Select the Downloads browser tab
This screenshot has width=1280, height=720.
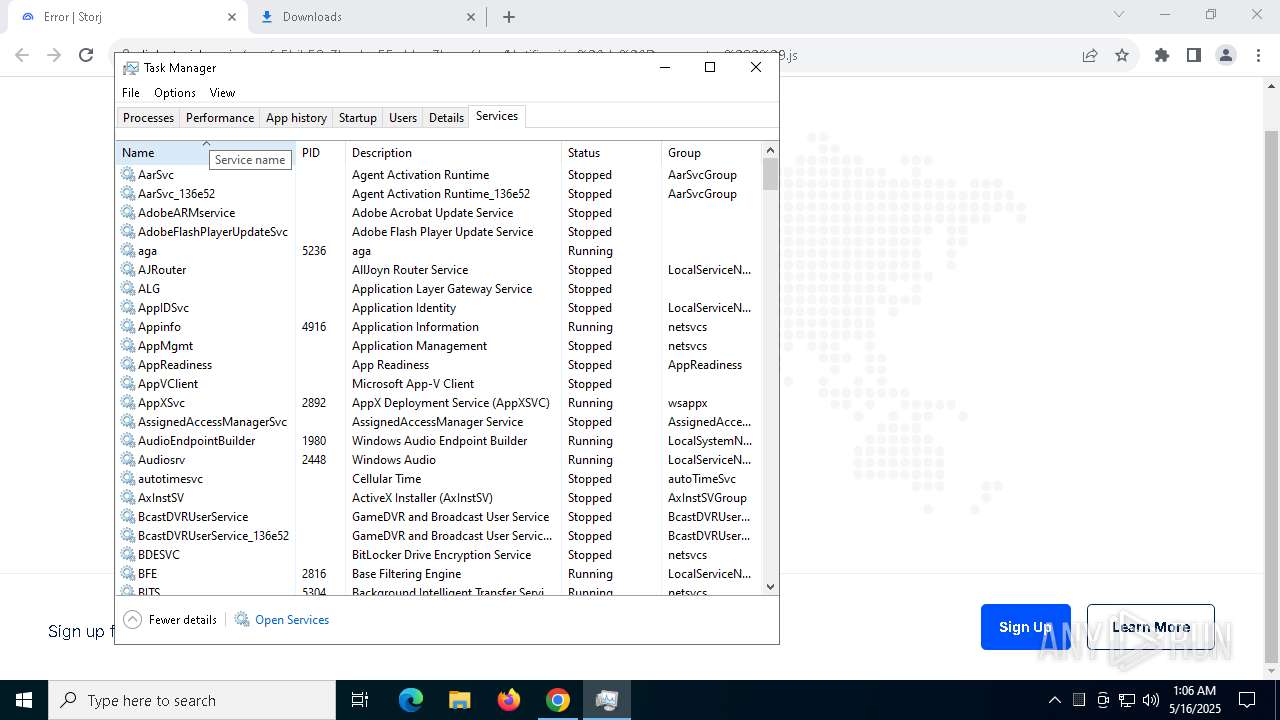(x=365, y=17)
